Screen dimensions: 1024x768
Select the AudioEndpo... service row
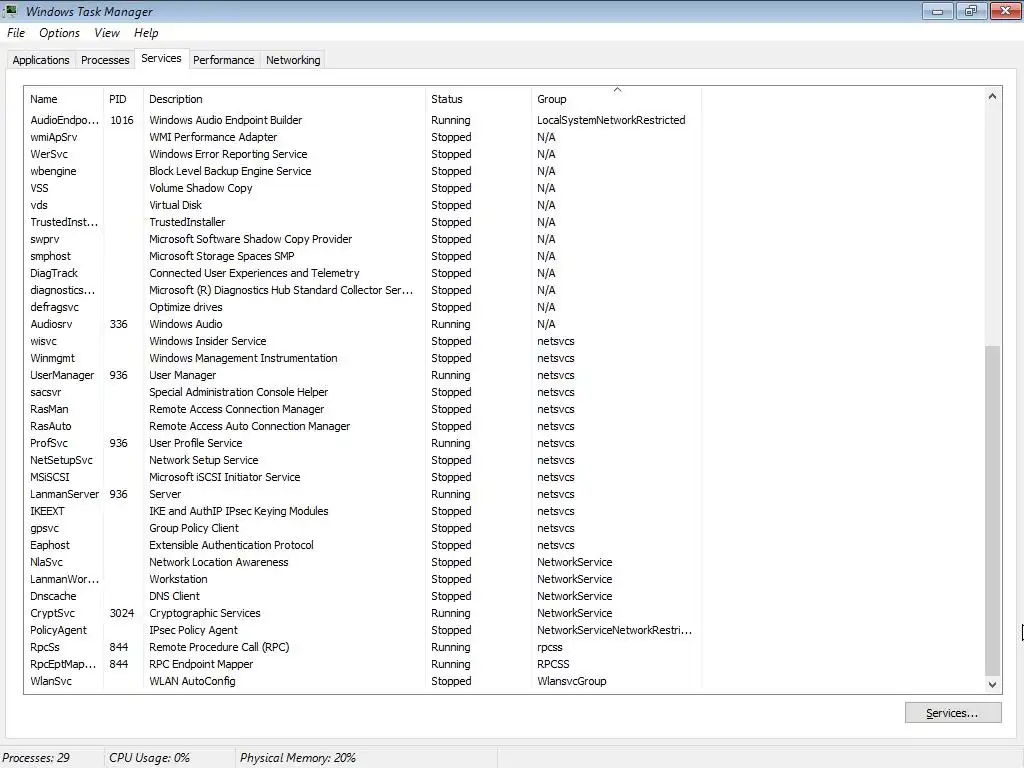364,120
